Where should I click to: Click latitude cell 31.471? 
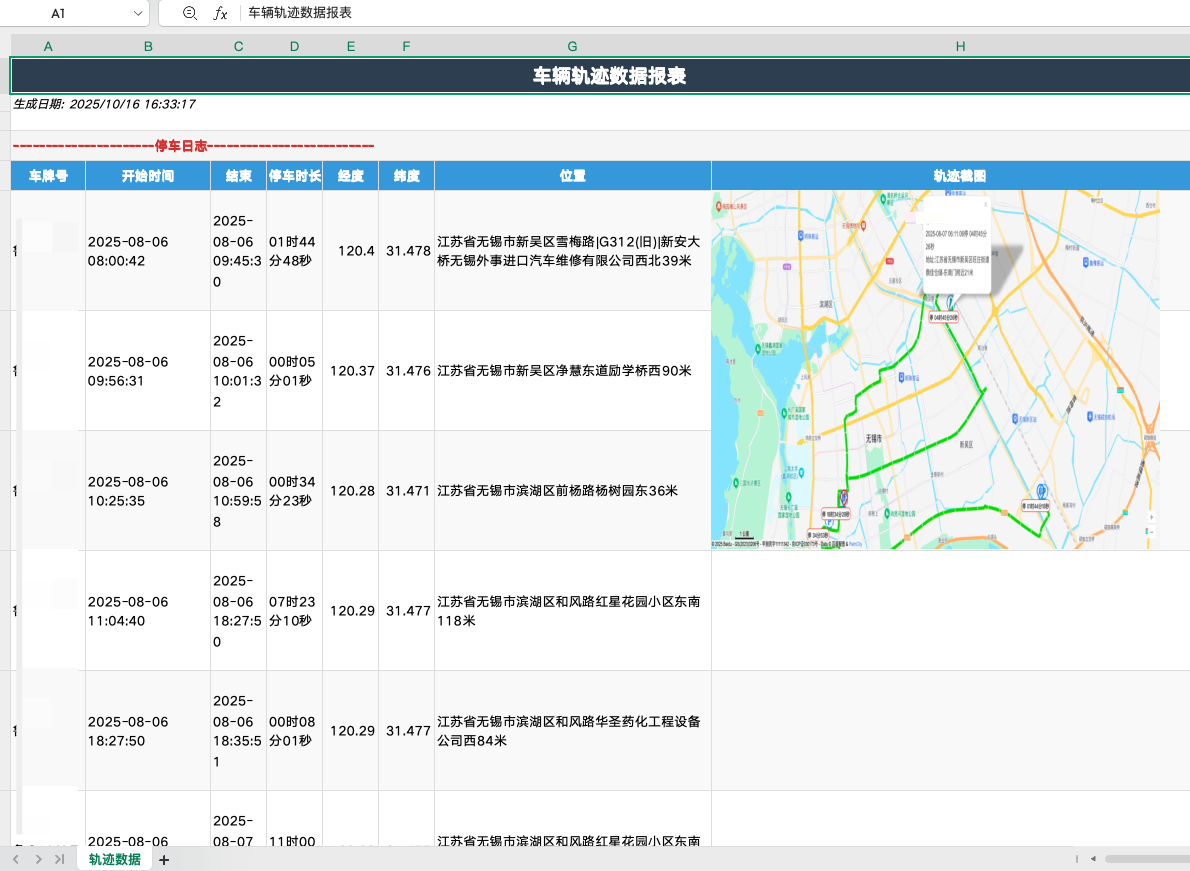(406, 491)
